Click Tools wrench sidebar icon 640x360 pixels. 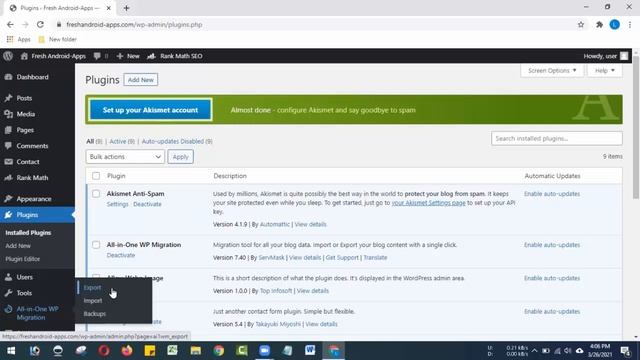point(8,293)
